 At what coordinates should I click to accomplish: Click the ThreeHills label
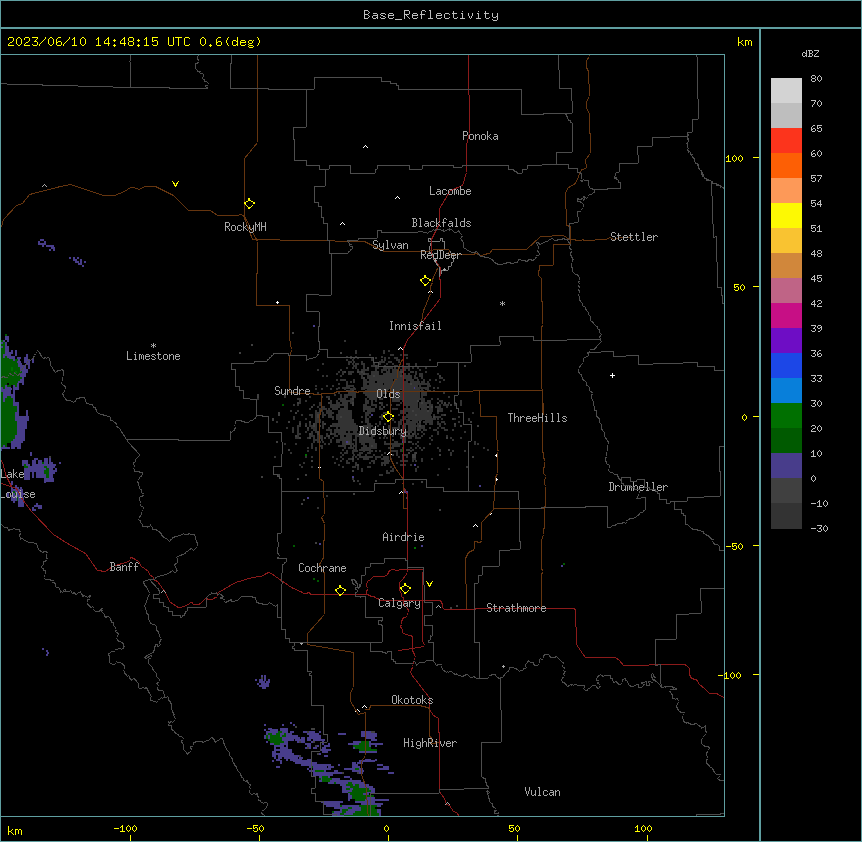(537, 418)
